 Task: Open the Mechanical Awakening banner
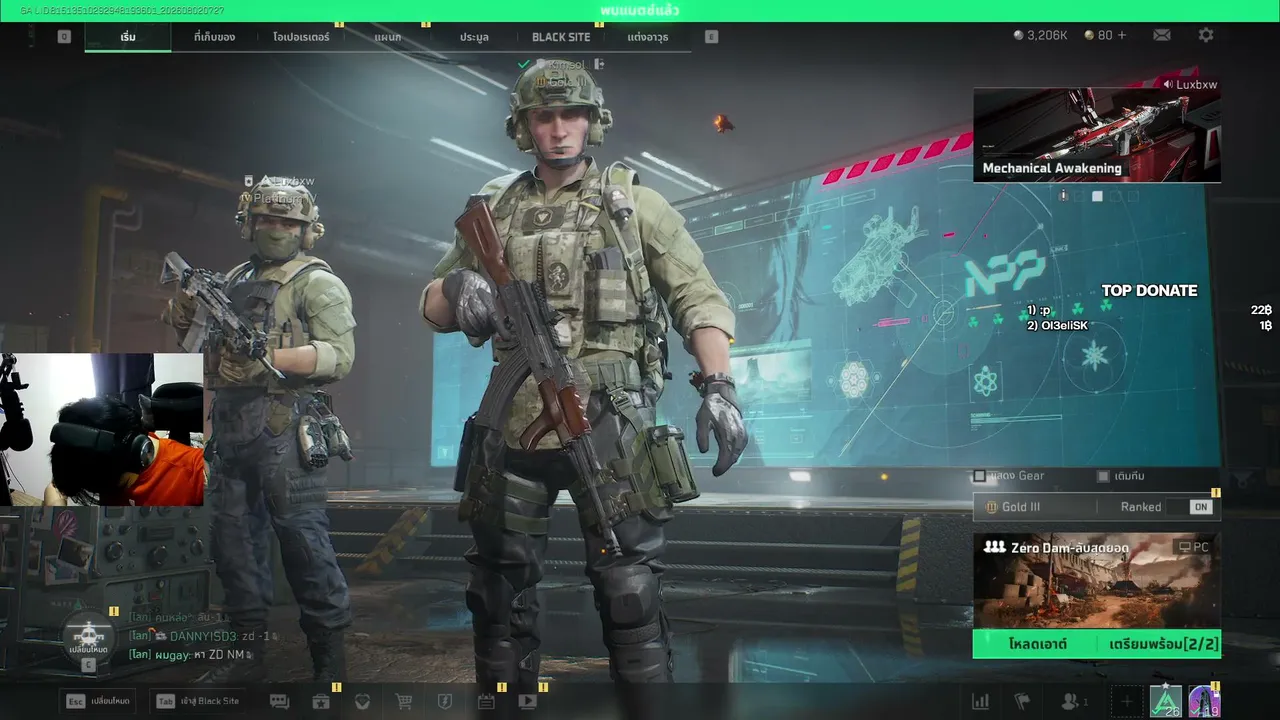1097,135
